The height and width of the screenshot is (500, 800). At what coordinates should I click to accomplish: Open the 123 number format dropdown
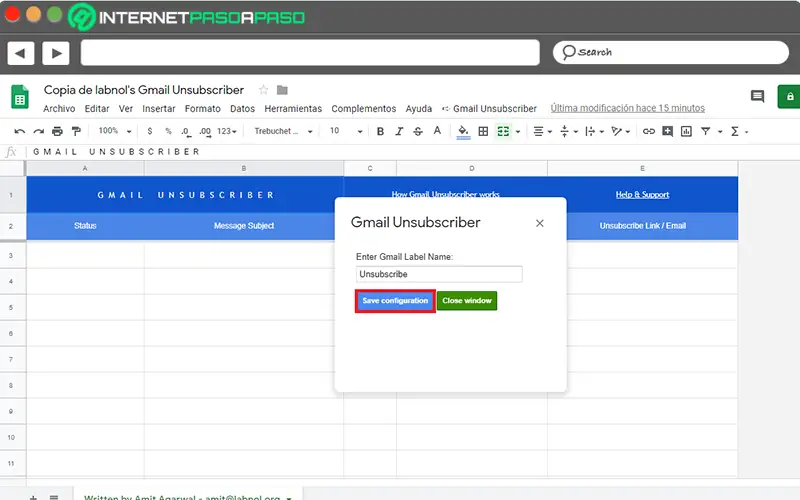point(227,132)
